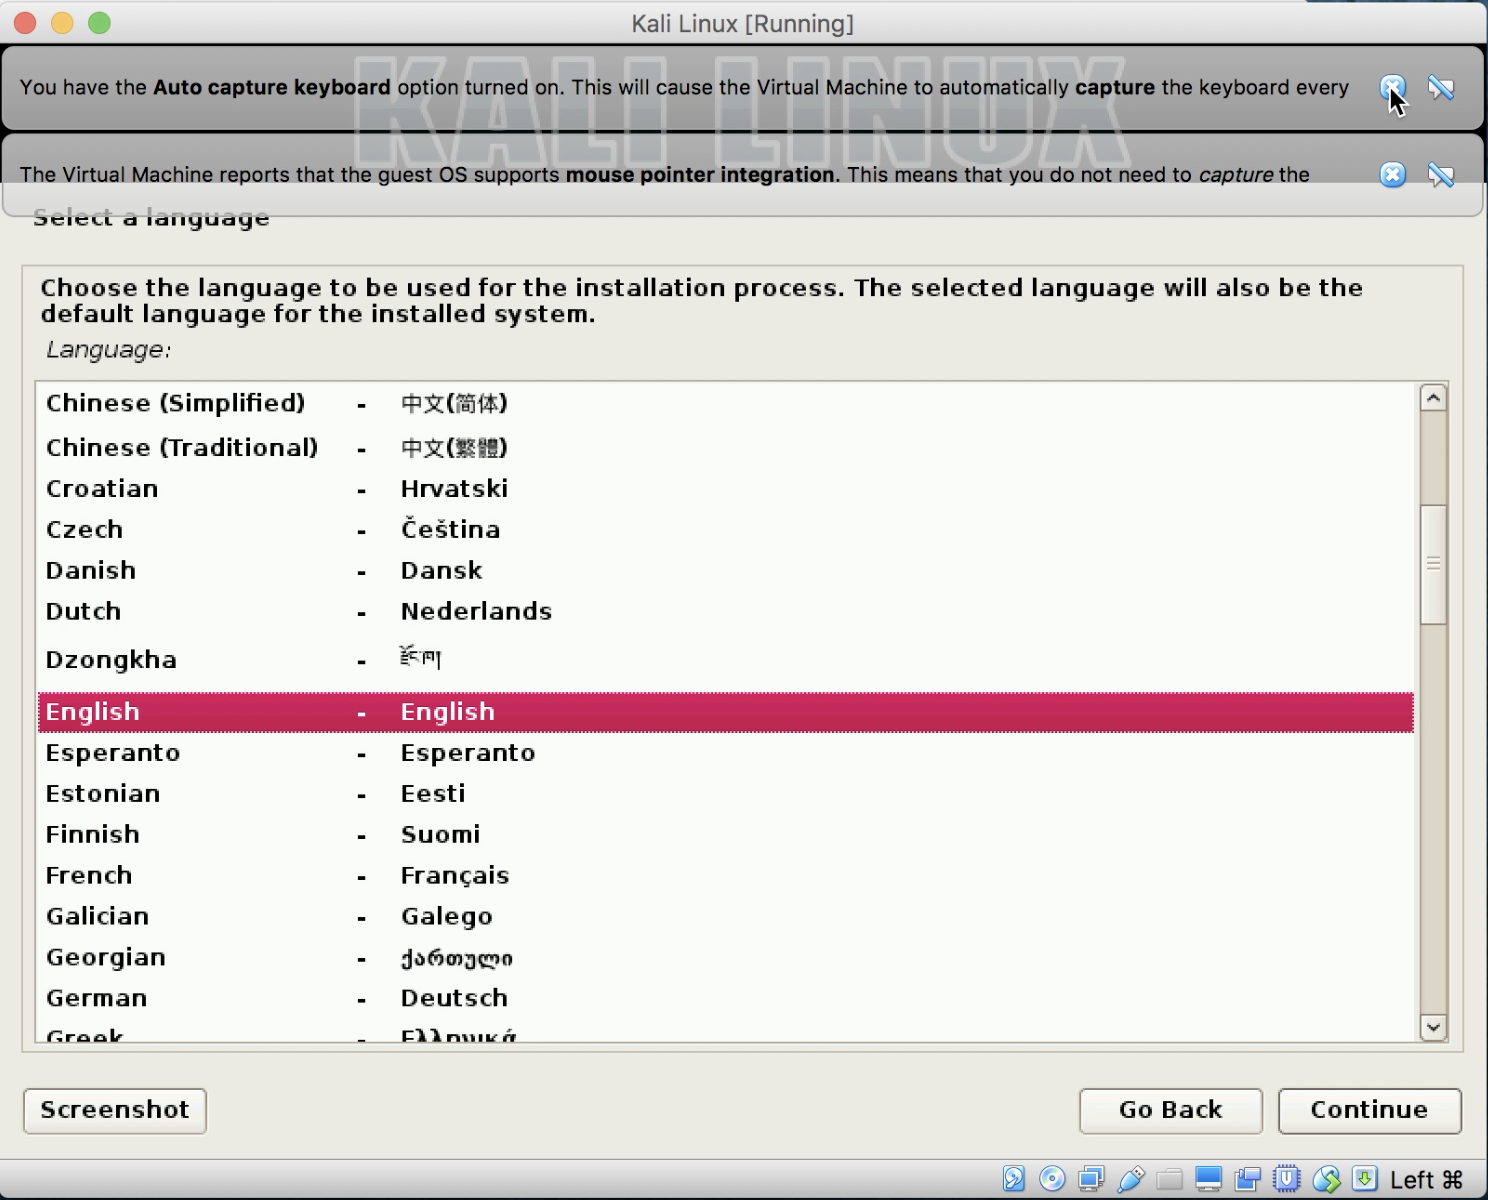Click the optical disc drive status icon
Screen dimensions: 1488x1200
1052,1179
